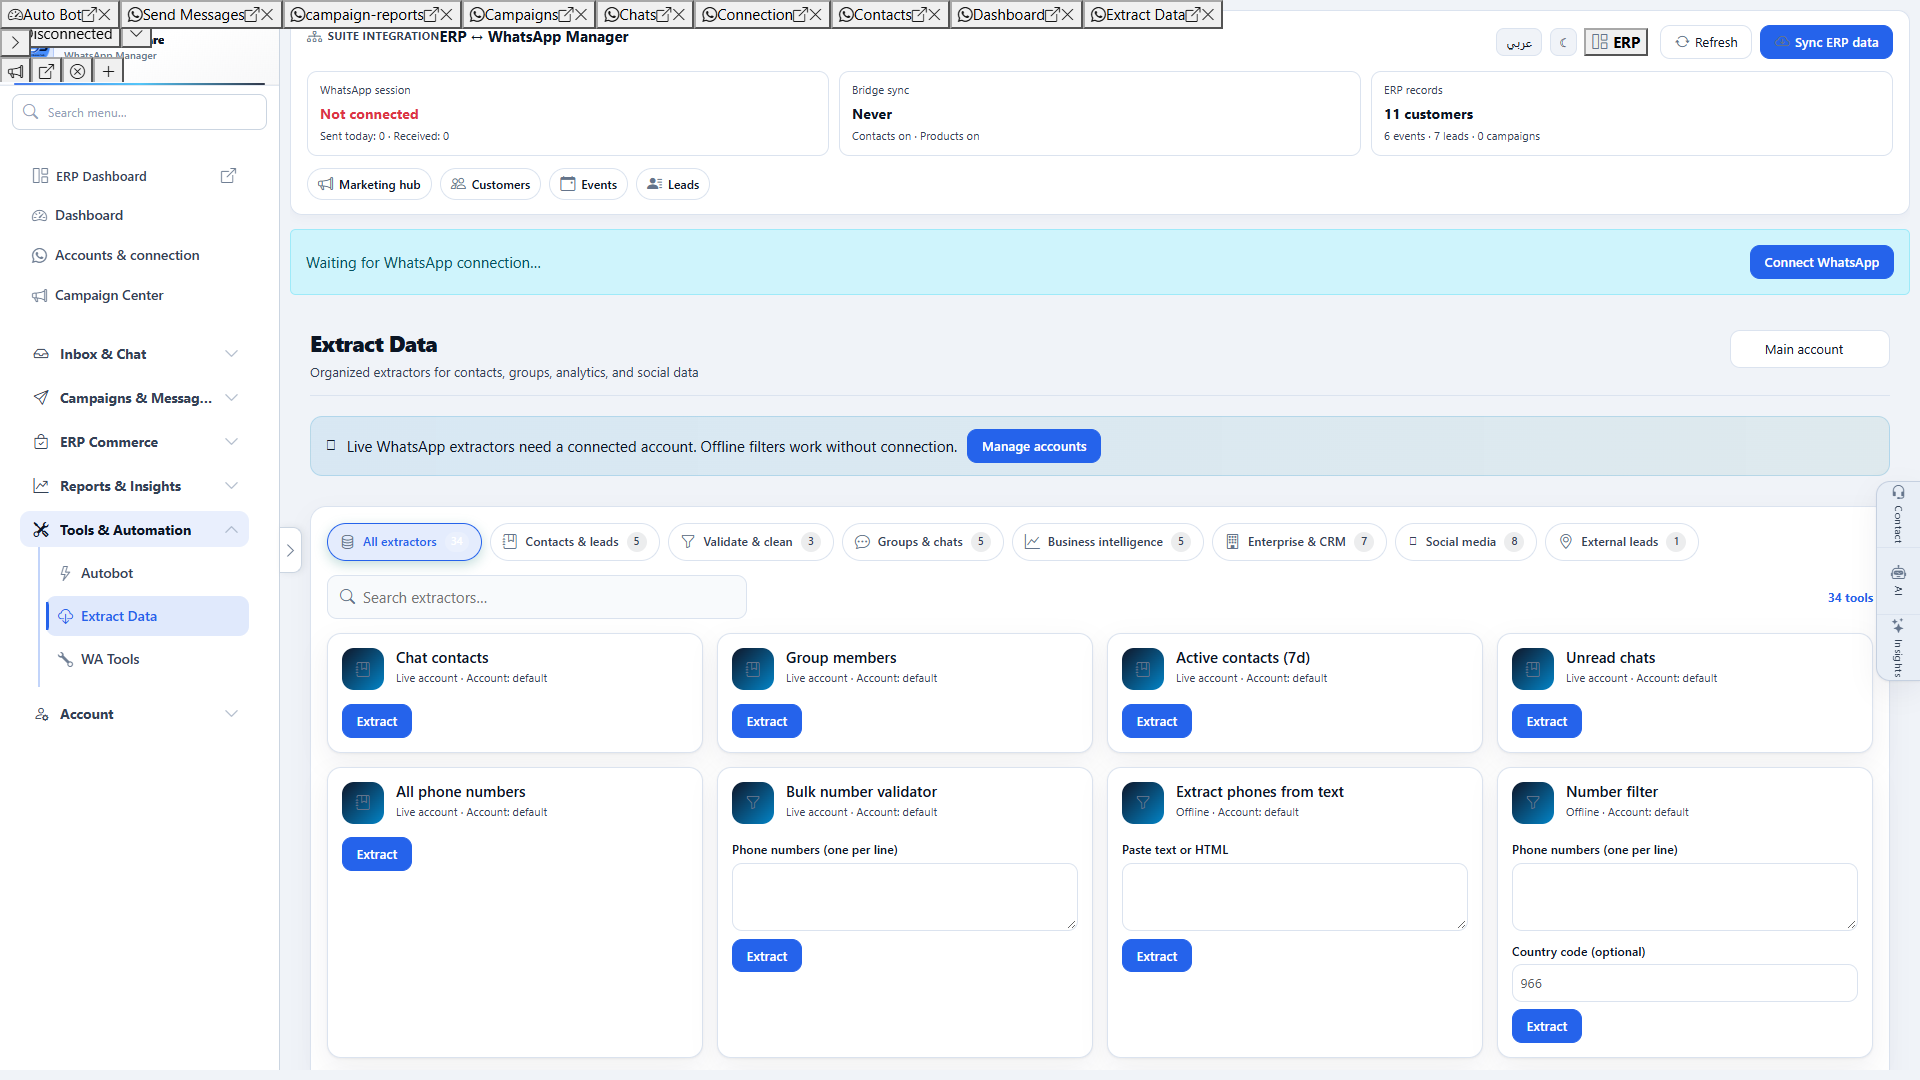Viewport: 1920px width, 1080px height.
Task: Click the Search extractors field
Action: 537,597
